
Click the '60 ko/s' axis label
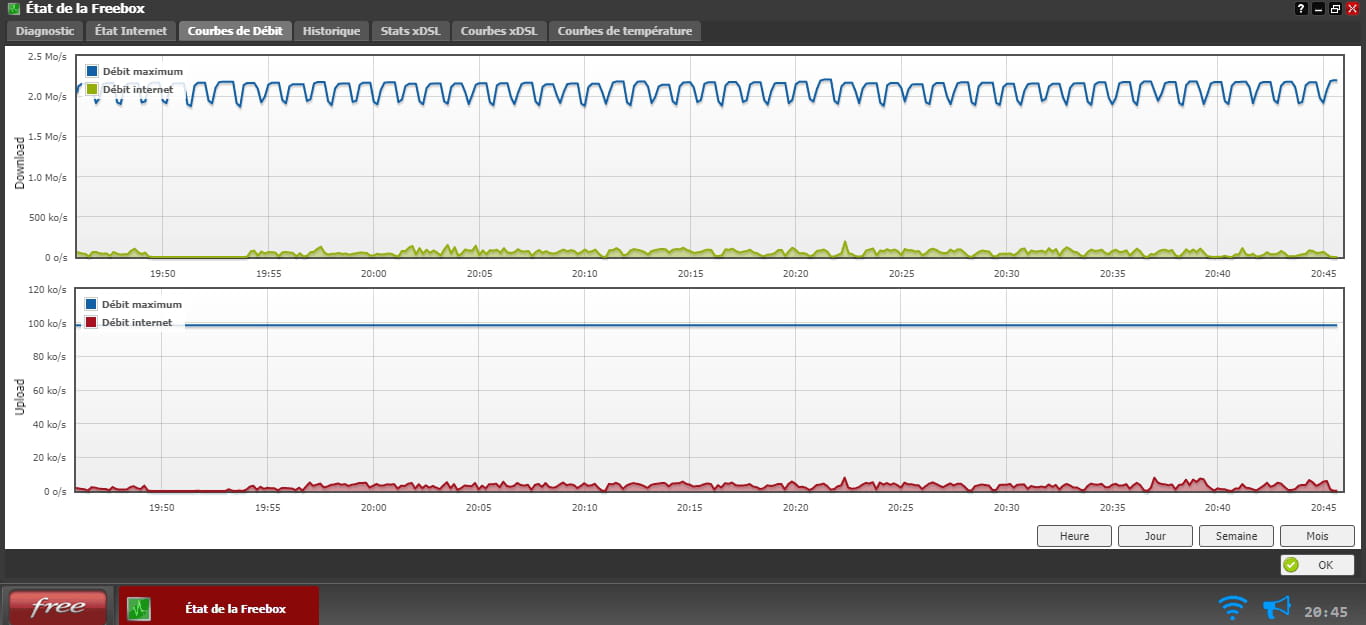pyautogui.click(x=50, y=391)
